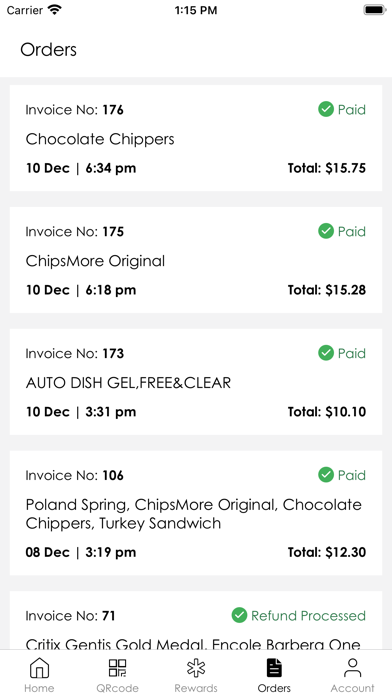Tap the battery indicator icon
Screen dimensions: 392x696
point(375,10)
